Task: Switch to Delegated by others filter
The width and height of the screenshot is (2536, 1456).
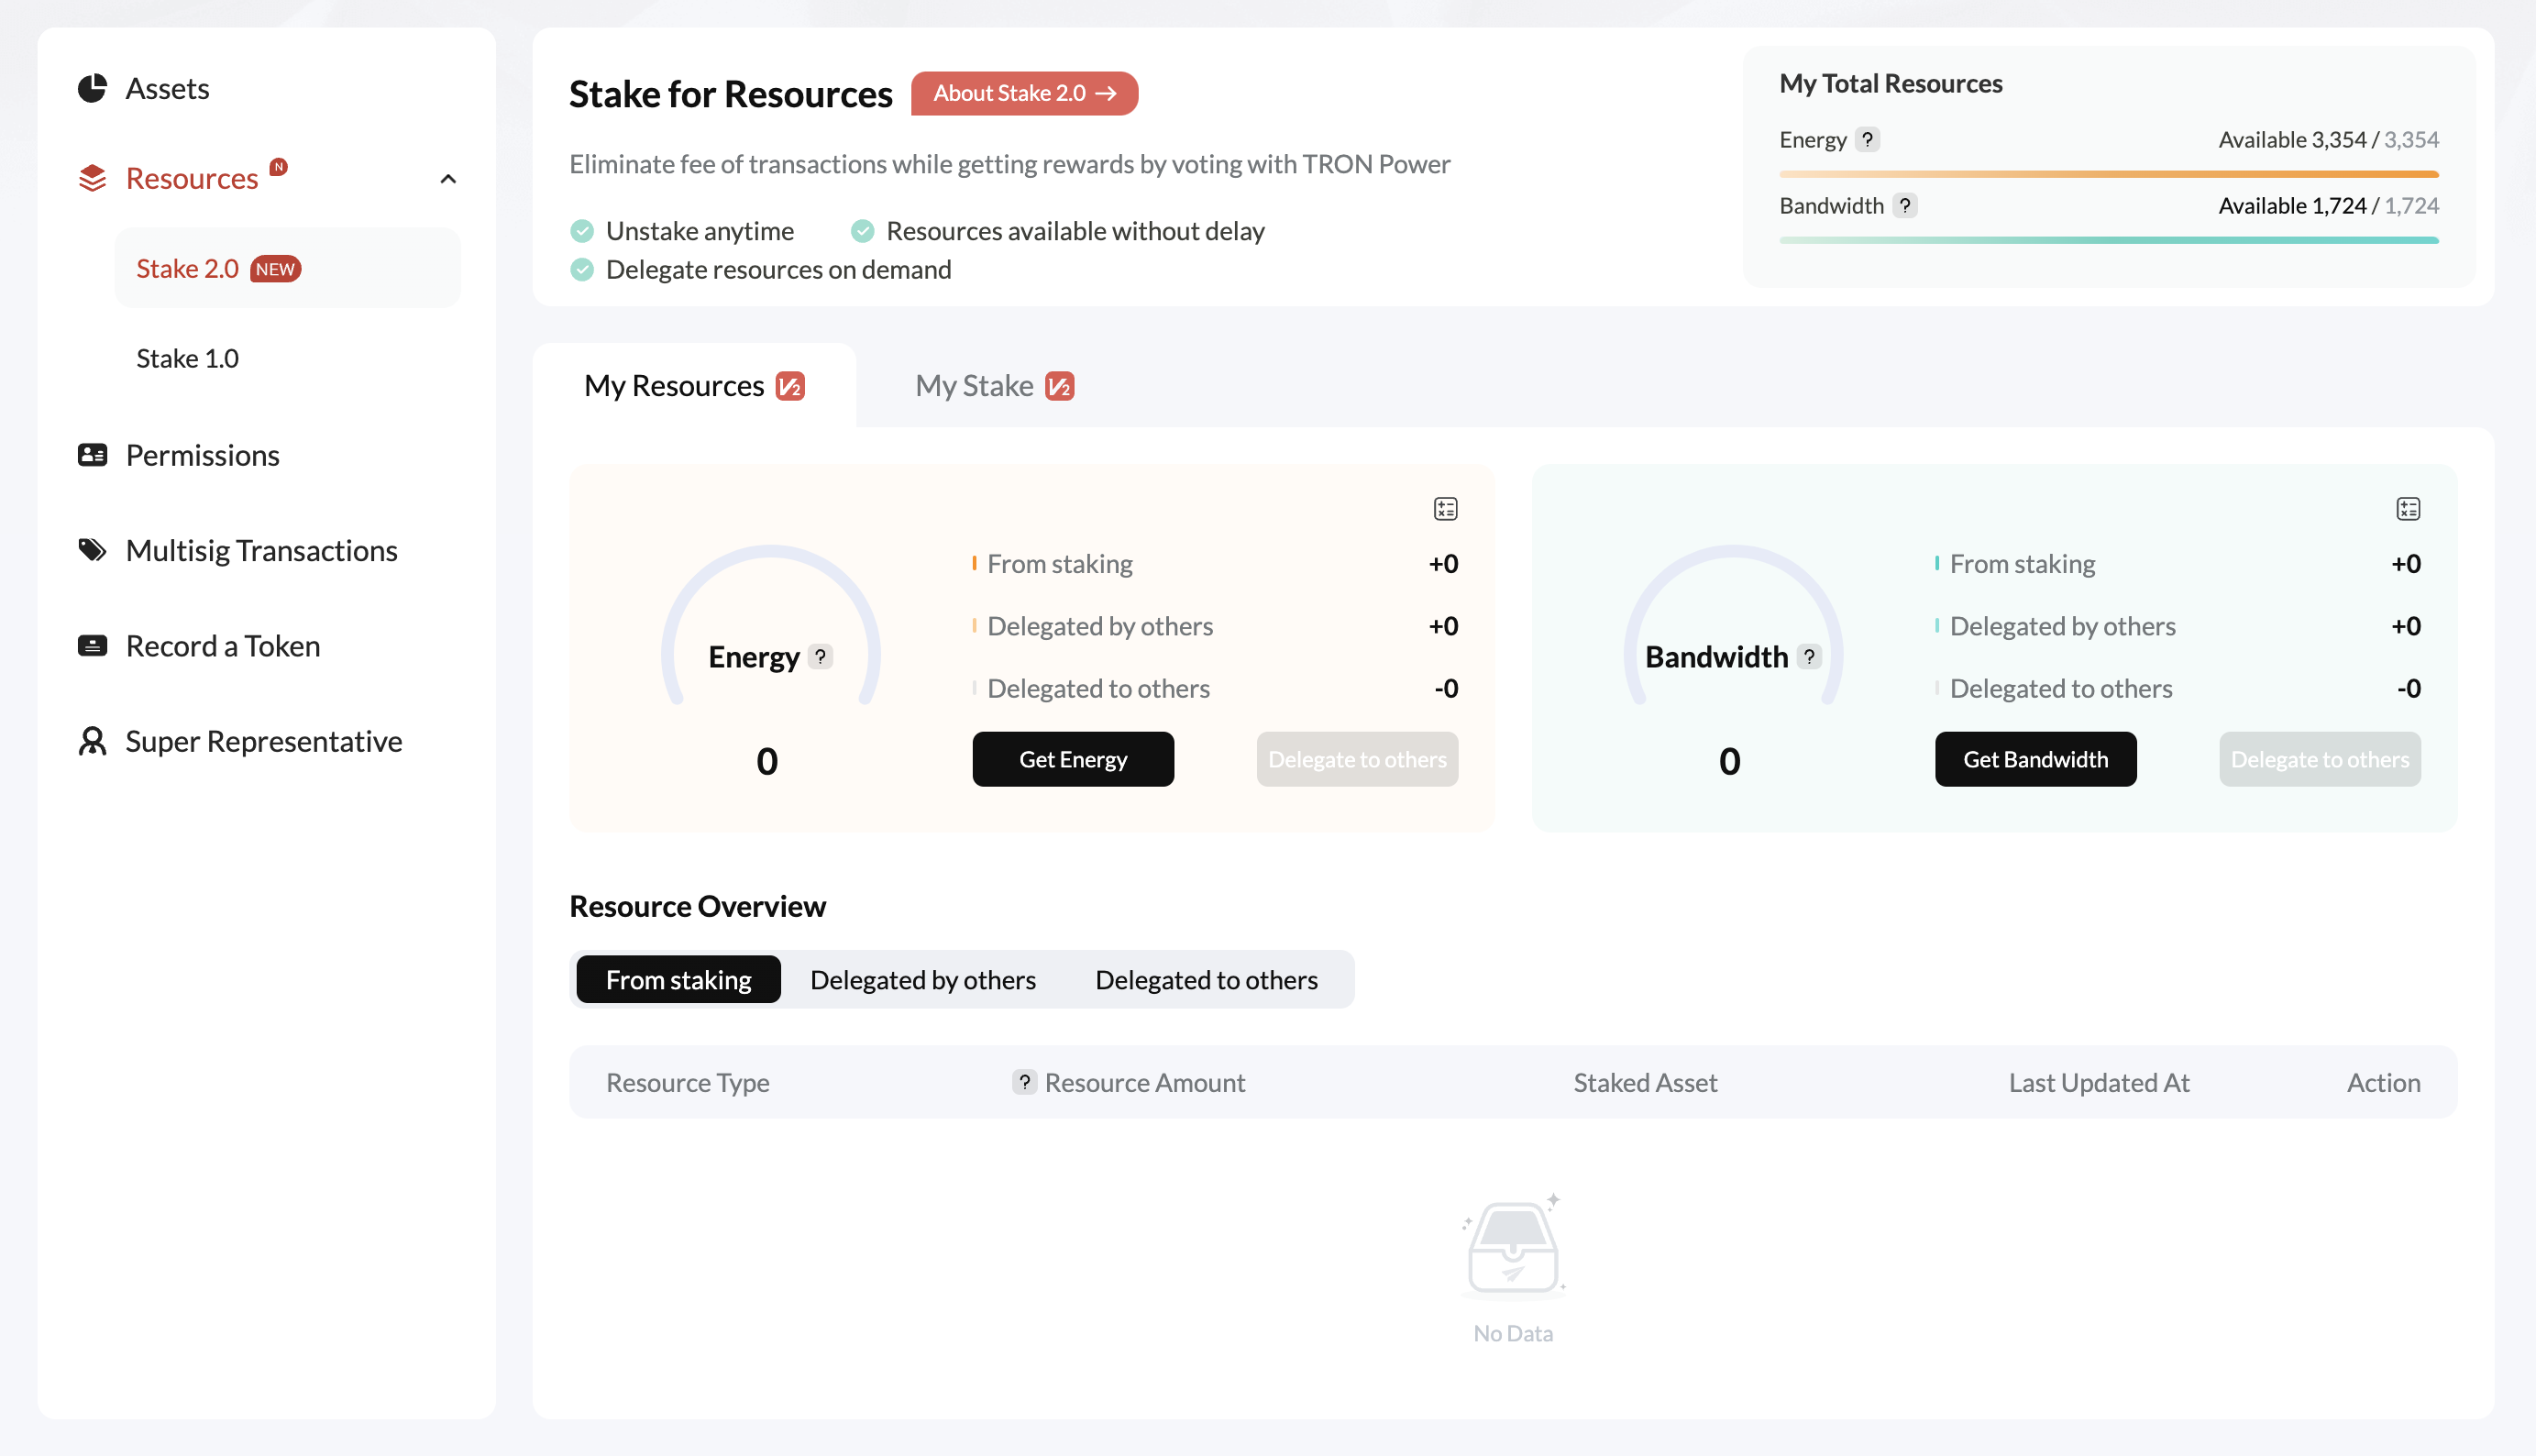Action: coord(922,980)
